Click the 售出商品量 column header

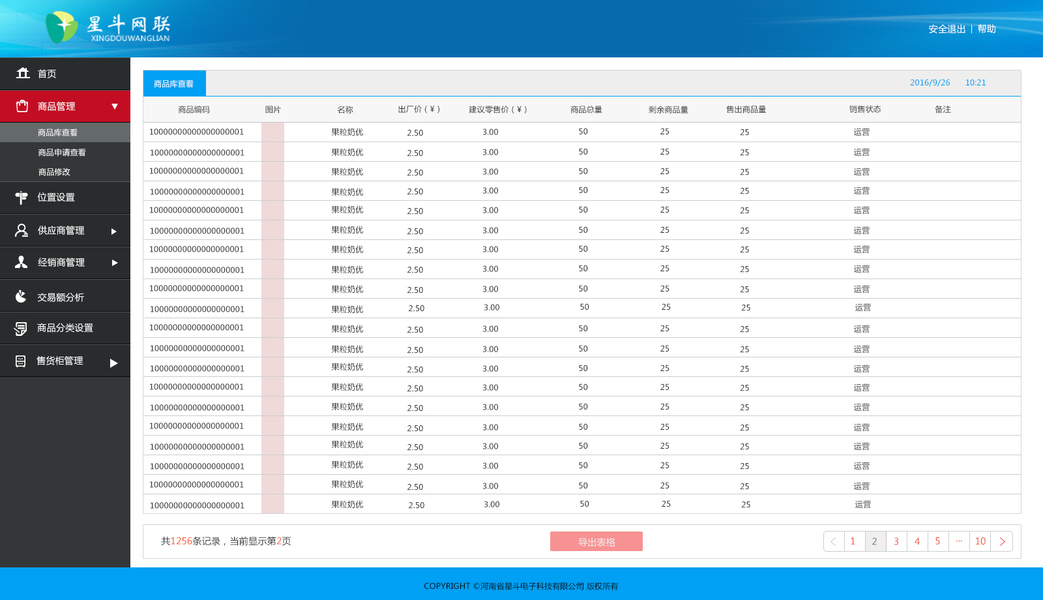click(x=746, y=110)
